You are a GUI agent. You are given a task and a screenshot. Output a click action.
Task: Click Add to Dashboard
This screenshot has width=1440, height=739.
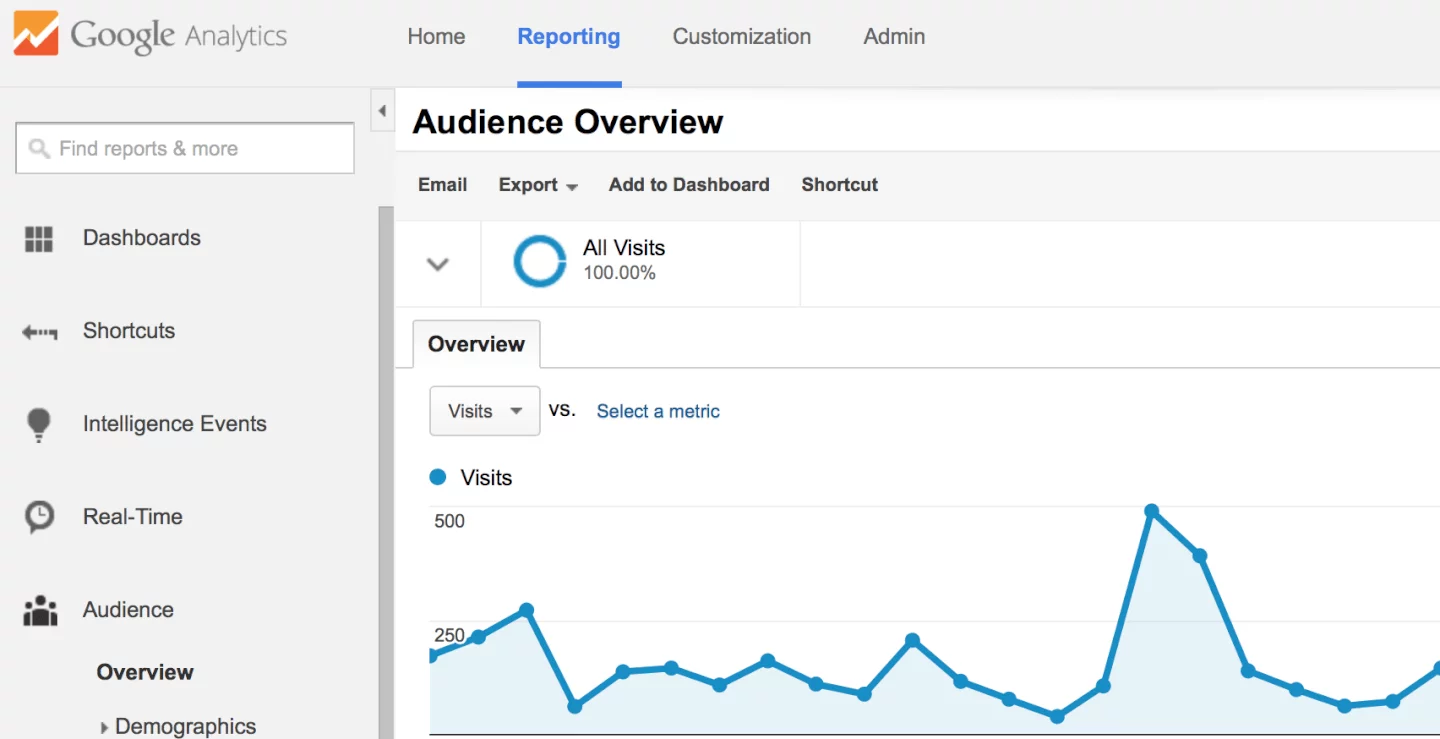pyautogui.click(x=688, y=185)
